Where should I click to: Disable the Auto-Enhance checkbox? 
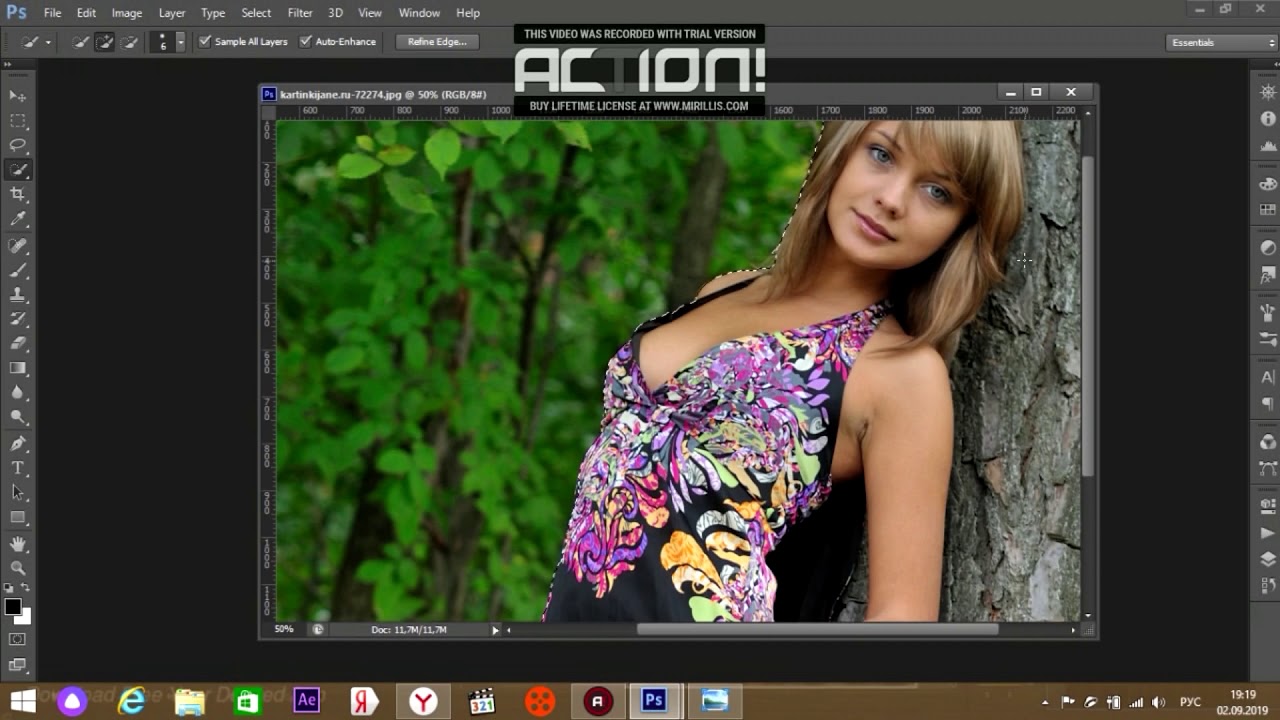[x=306, y=42]
